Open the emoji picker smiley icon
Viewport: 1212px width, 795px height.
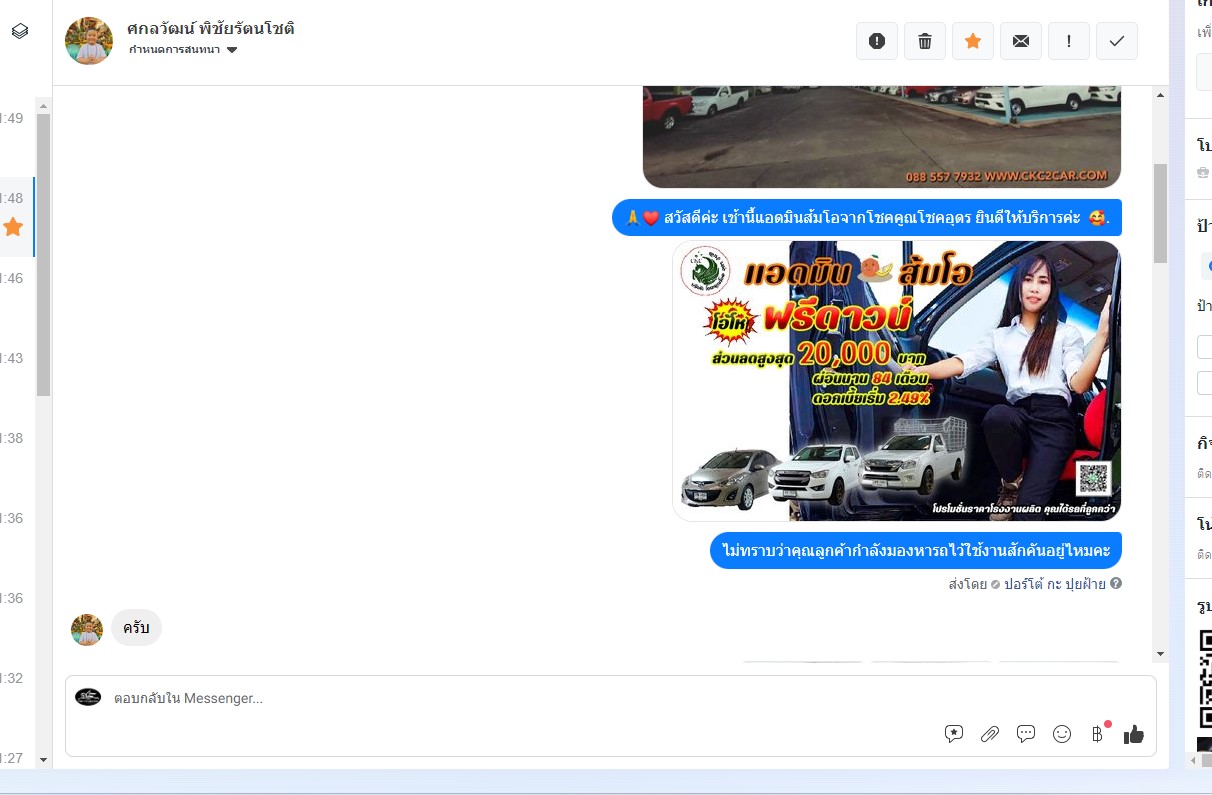tap(1062, 734)
